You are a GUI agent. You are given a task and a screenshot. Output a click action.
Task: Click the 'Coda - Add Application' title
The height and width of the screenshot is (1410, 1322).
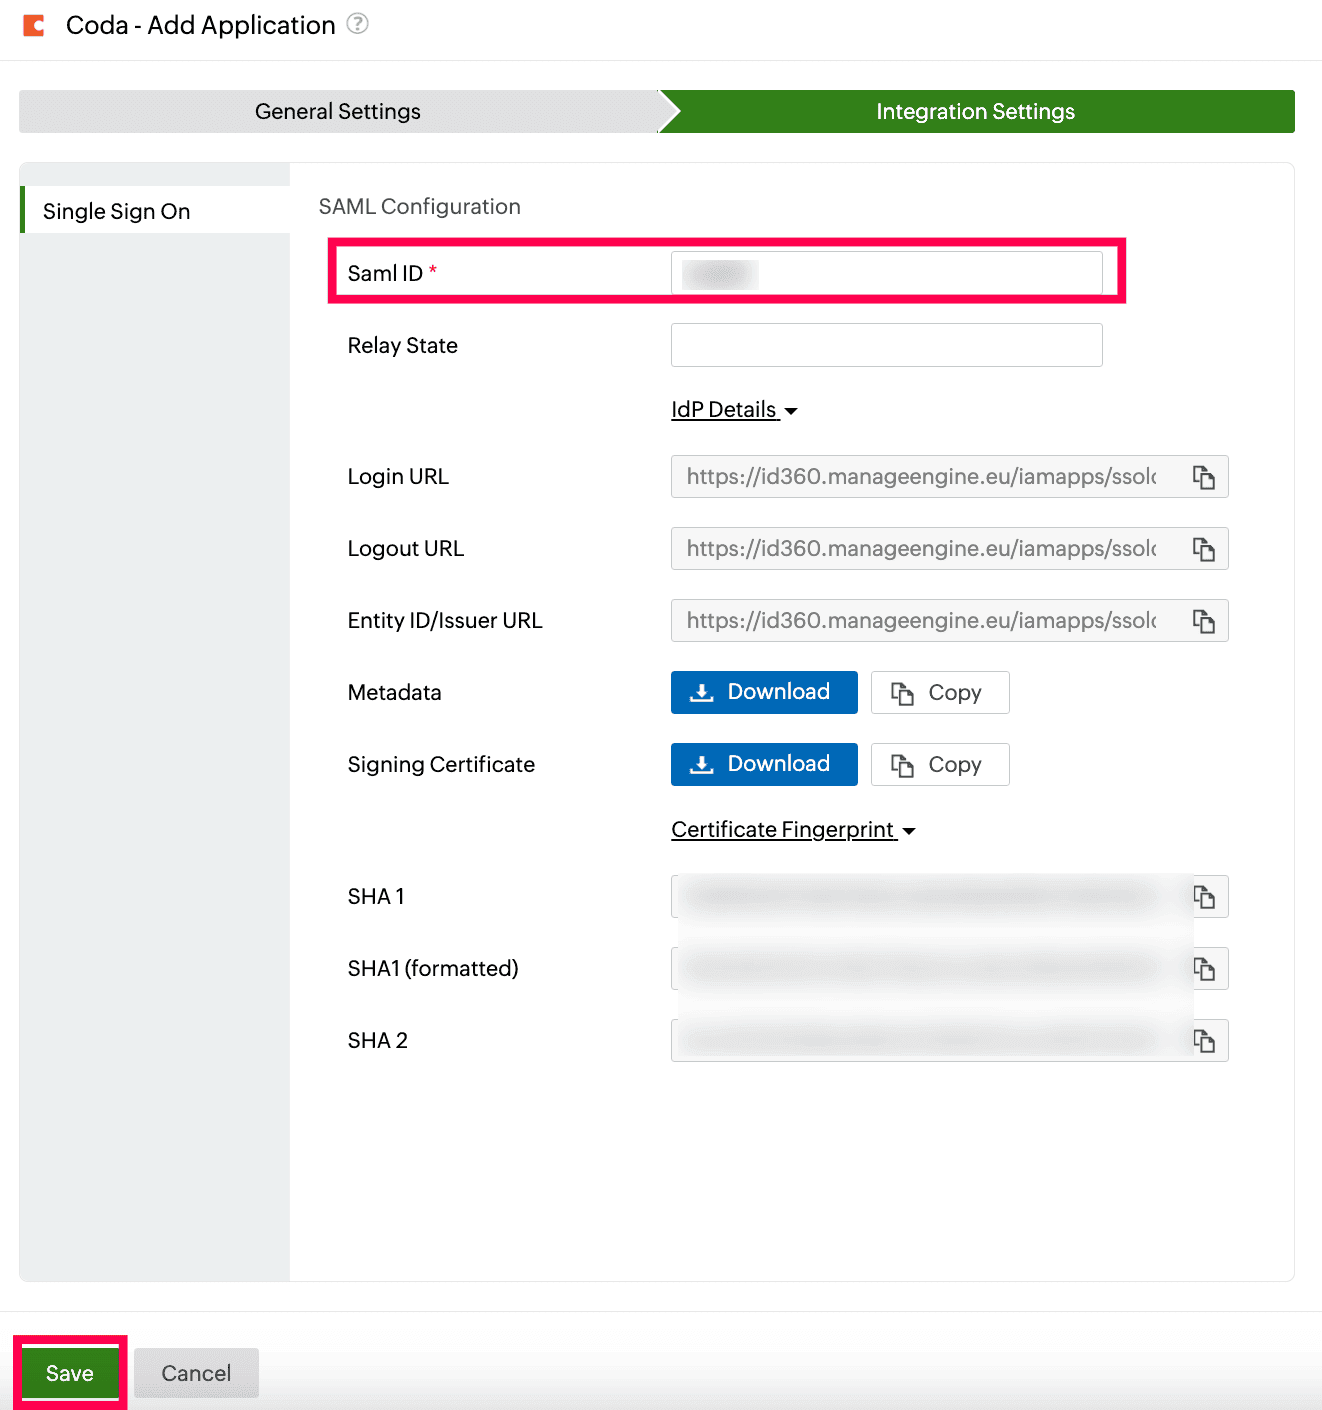201,25
